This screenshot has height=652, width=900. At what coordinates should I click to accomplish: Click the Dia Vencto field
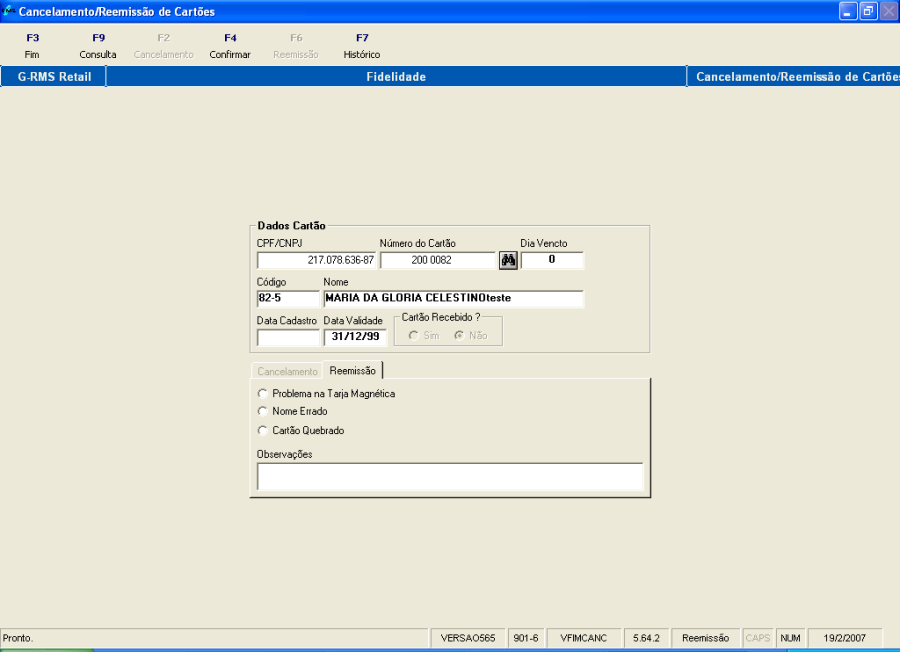pos(552,260)
